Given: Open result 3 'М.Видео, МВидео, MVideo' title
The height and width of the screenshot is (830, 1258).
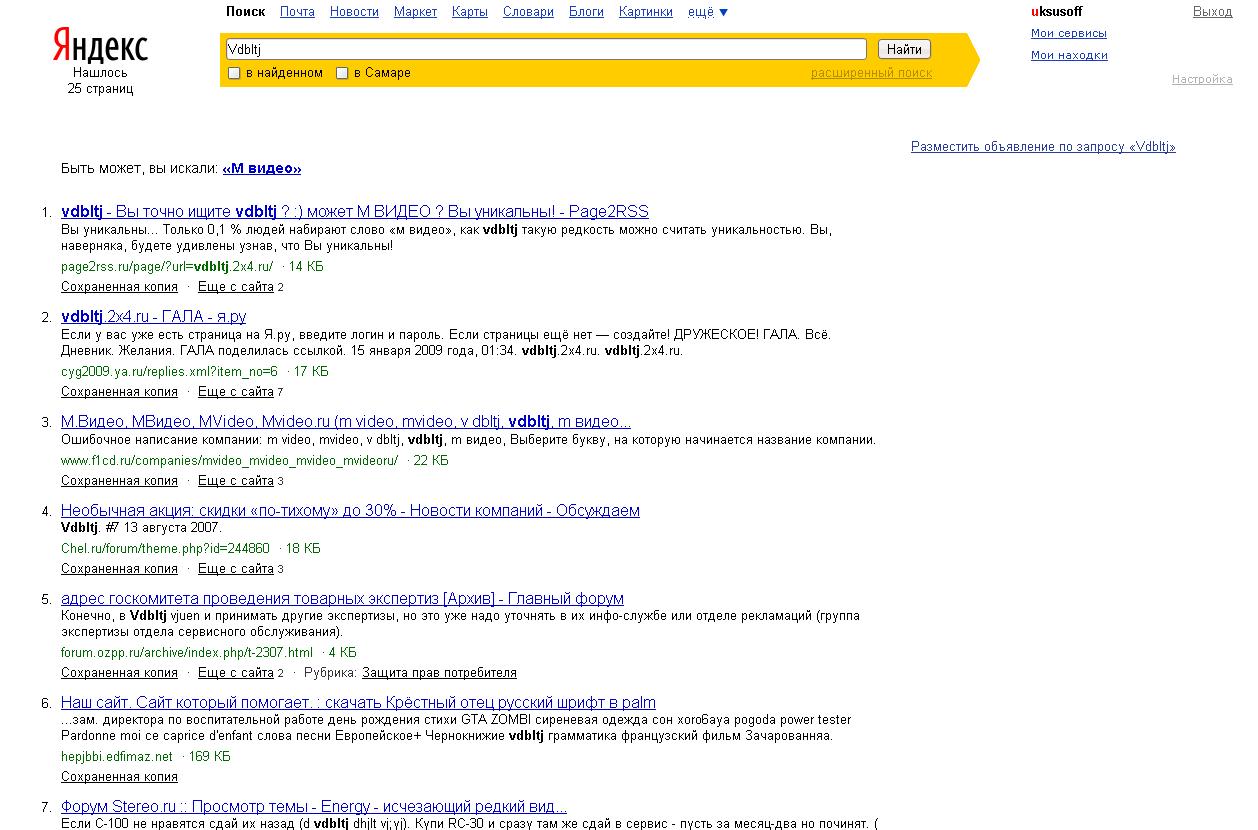Looking at the screenshot, I should [x=346, y=422].
